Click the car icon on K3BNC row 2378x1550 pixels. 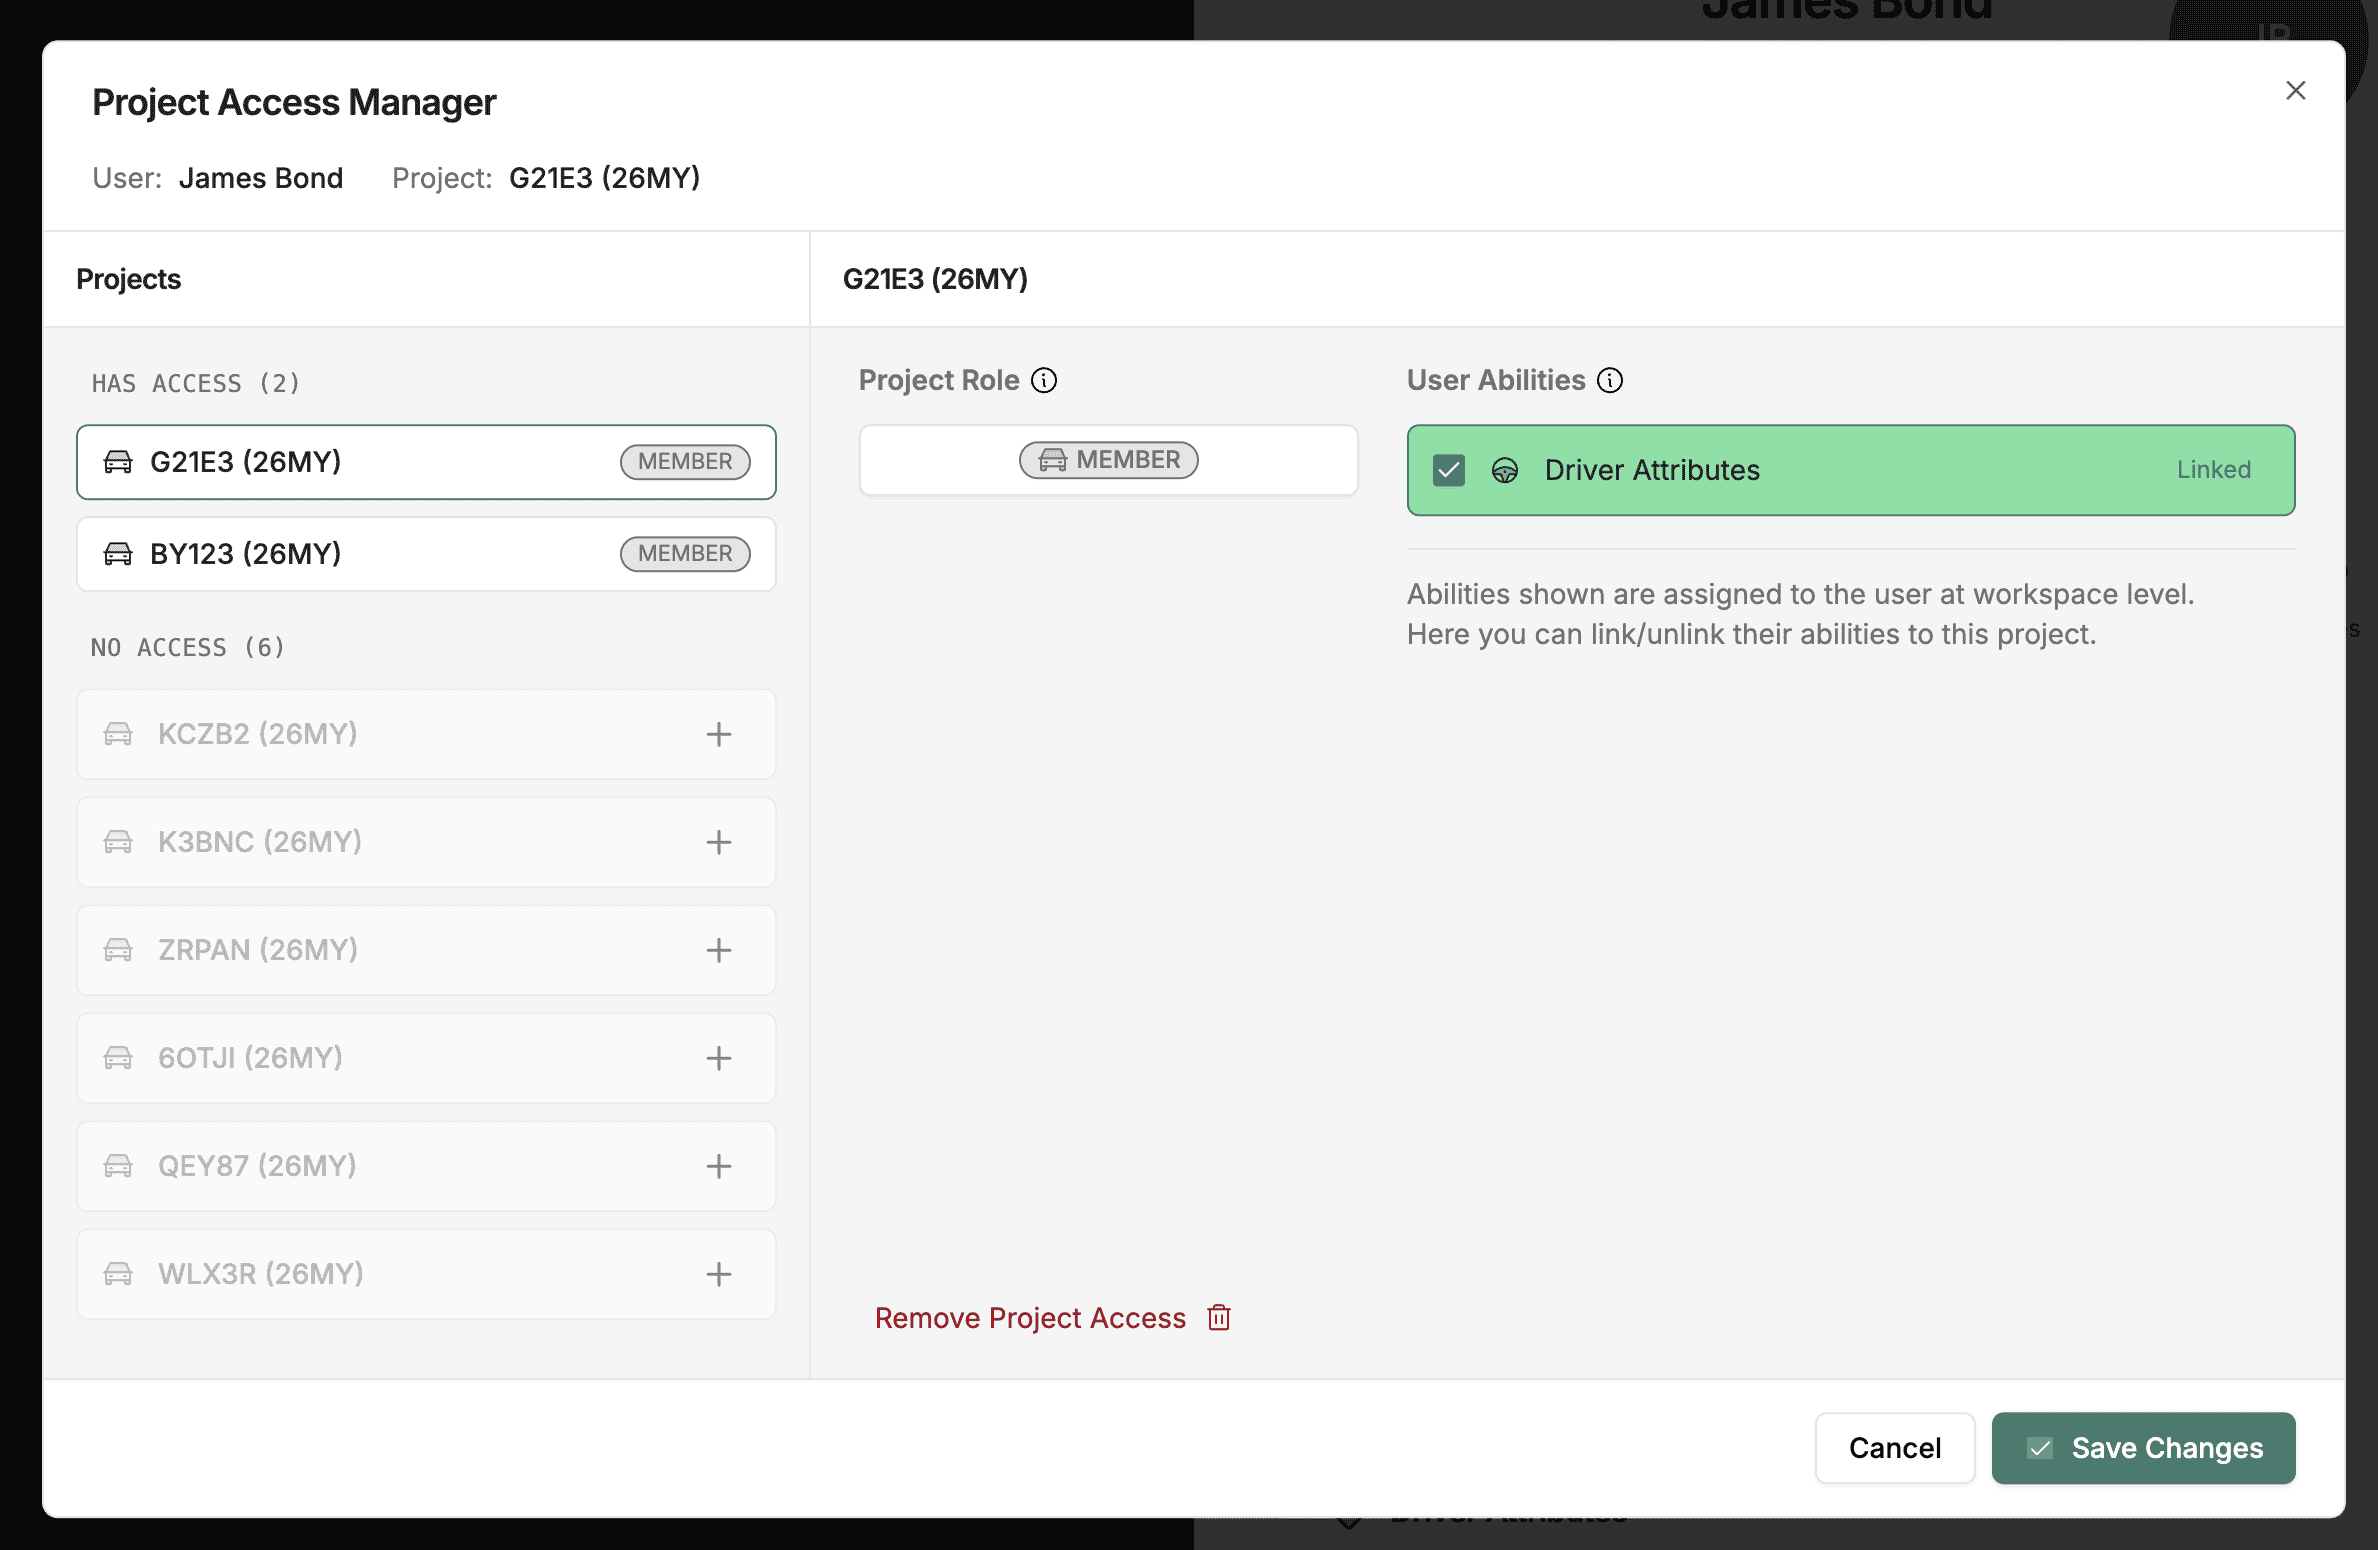point(118,842)
